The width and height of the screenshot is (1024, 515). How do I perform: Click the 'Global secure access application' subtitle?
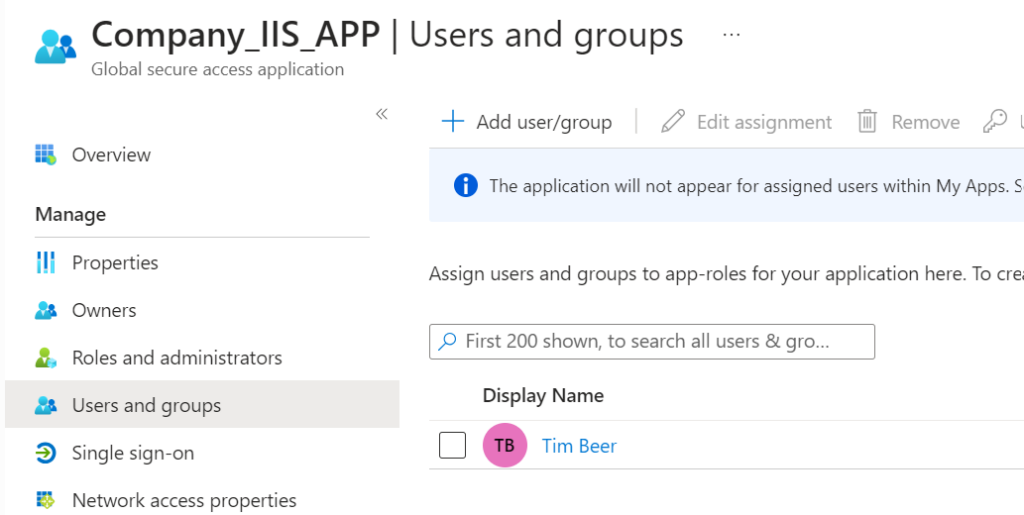[x=217, y=69]
